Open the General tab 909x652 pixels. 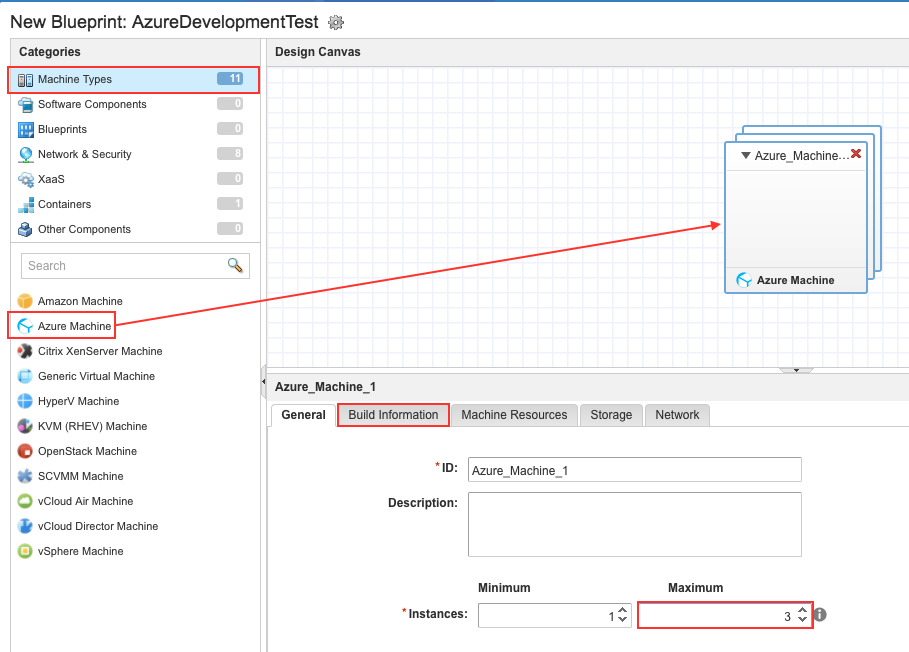coord(303,415)
